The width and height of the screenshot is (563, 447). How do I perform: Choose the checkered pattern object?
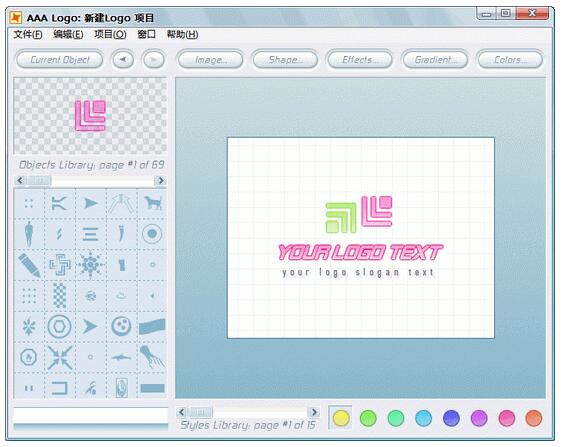pos(60,295)
